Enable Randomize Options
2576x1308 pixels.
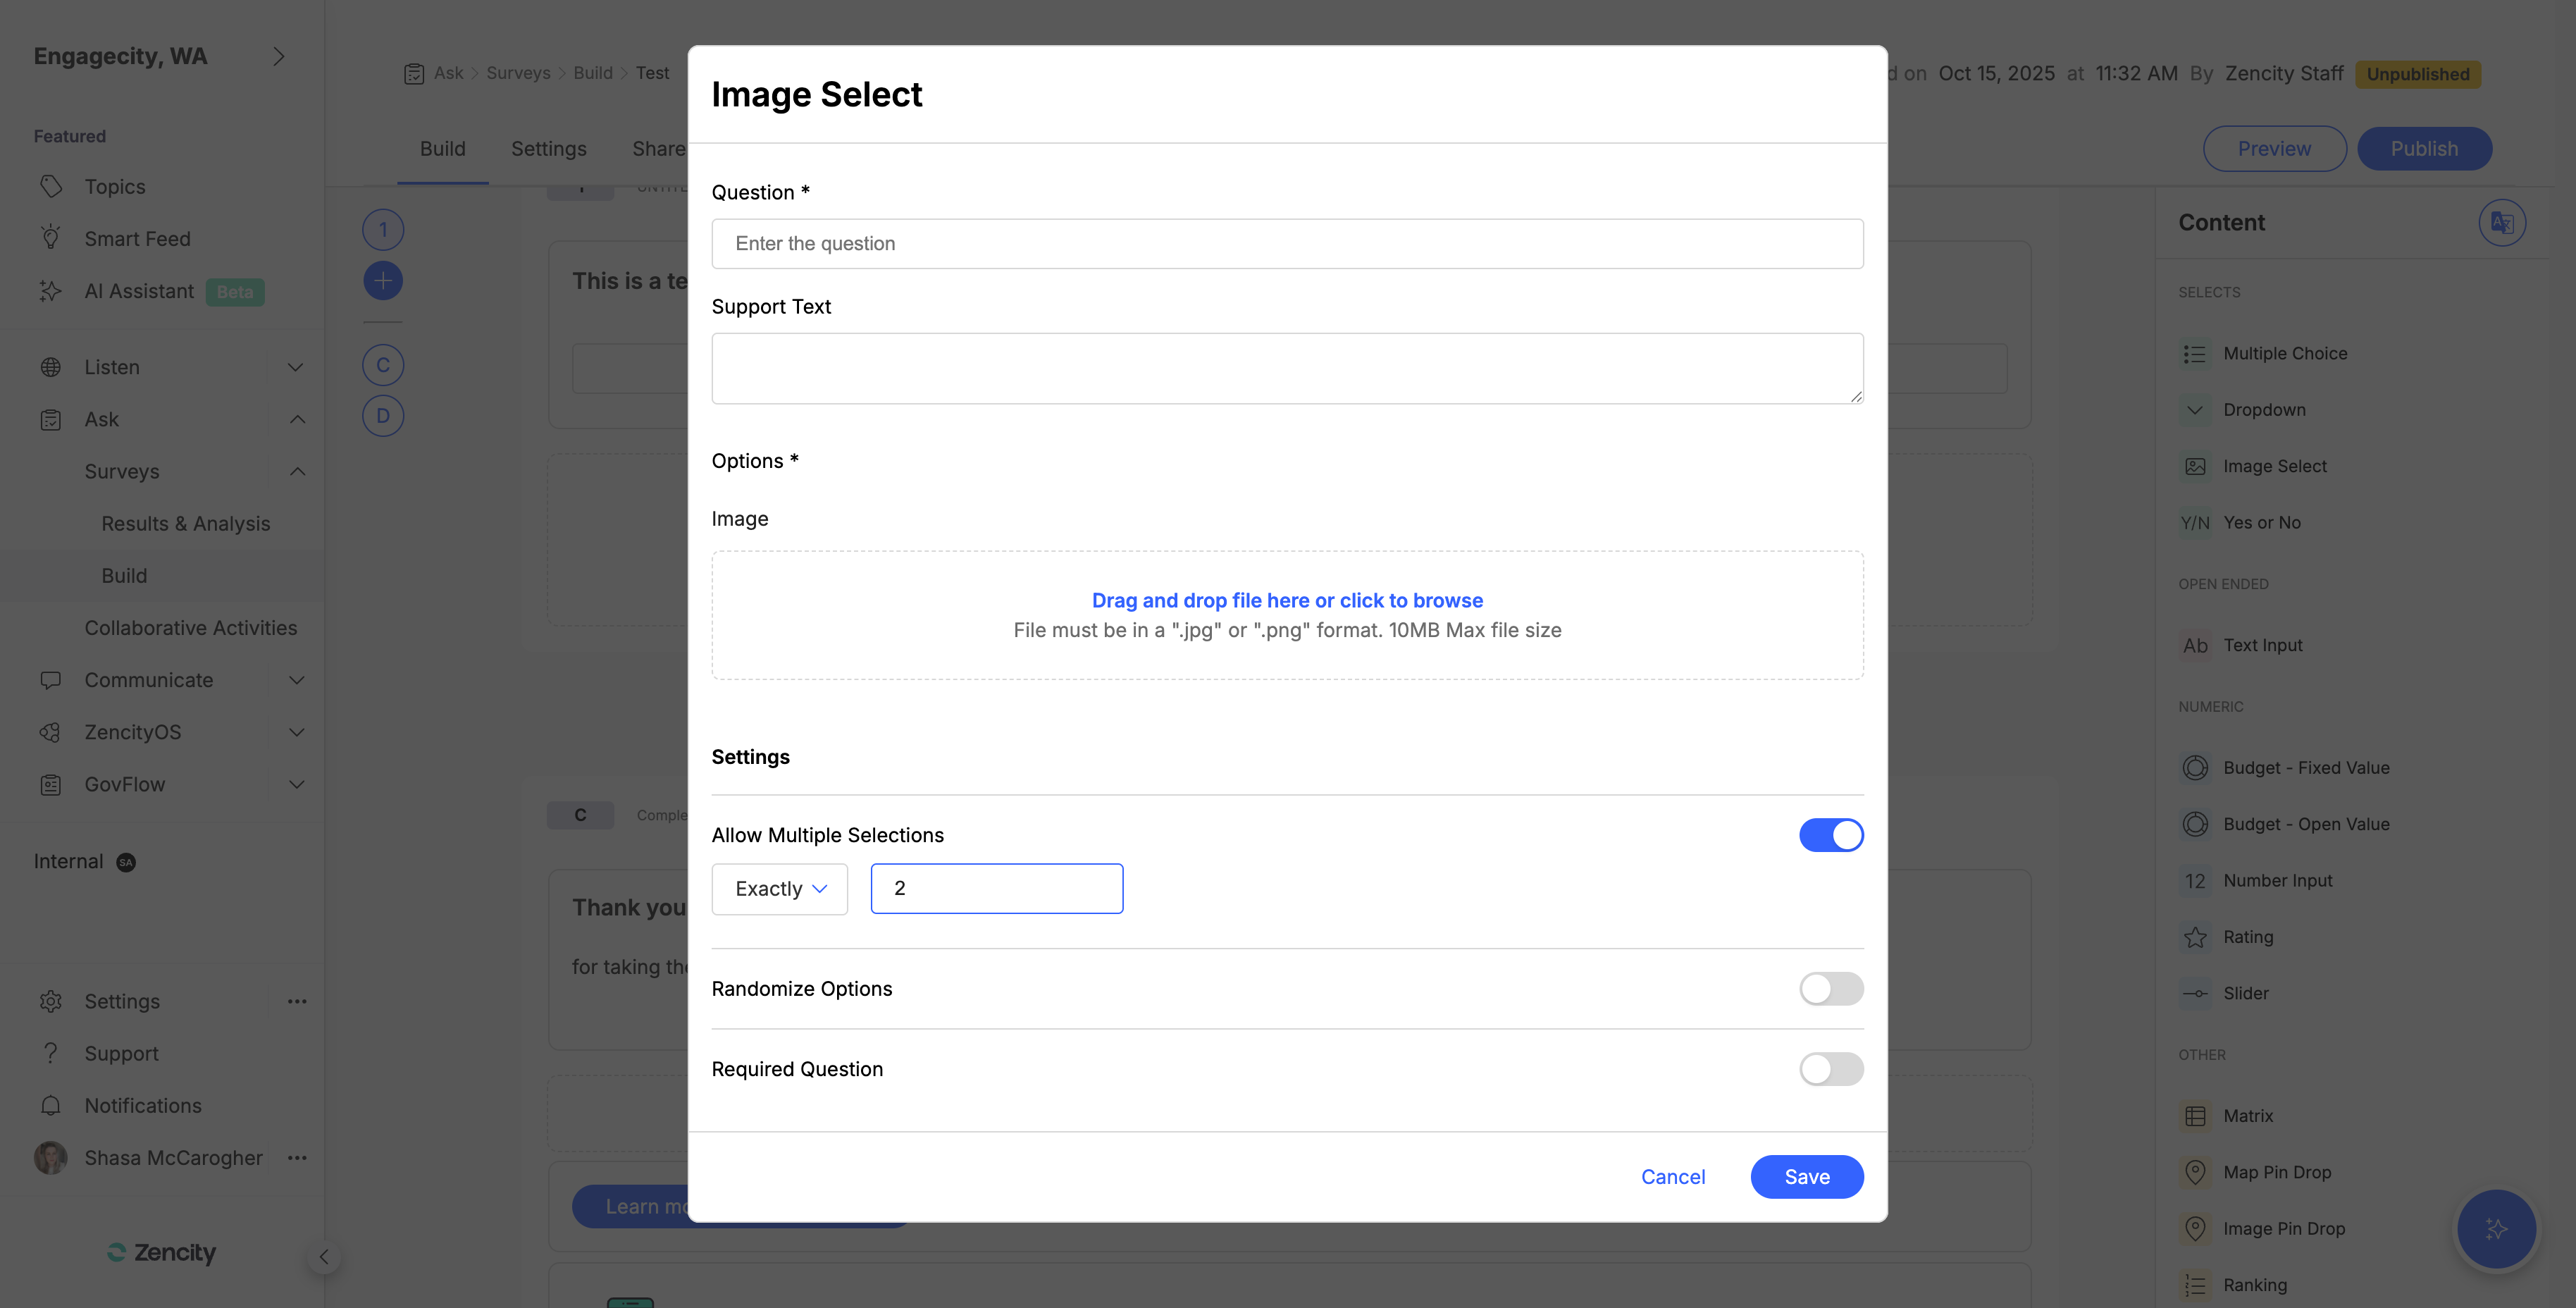tap(1831, 989)
